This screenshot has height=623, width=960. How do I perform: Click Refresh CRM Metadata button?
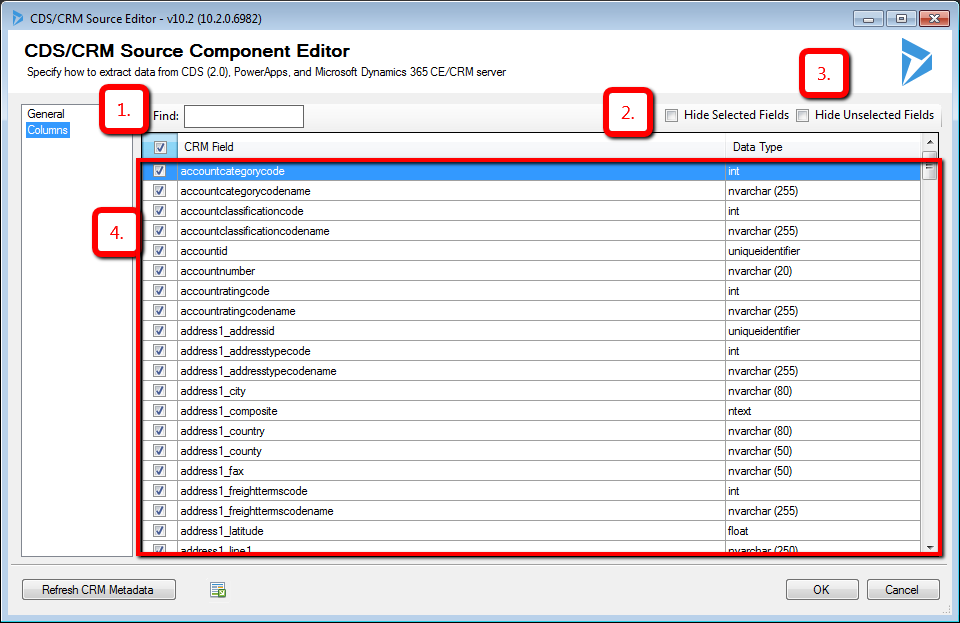99,590
